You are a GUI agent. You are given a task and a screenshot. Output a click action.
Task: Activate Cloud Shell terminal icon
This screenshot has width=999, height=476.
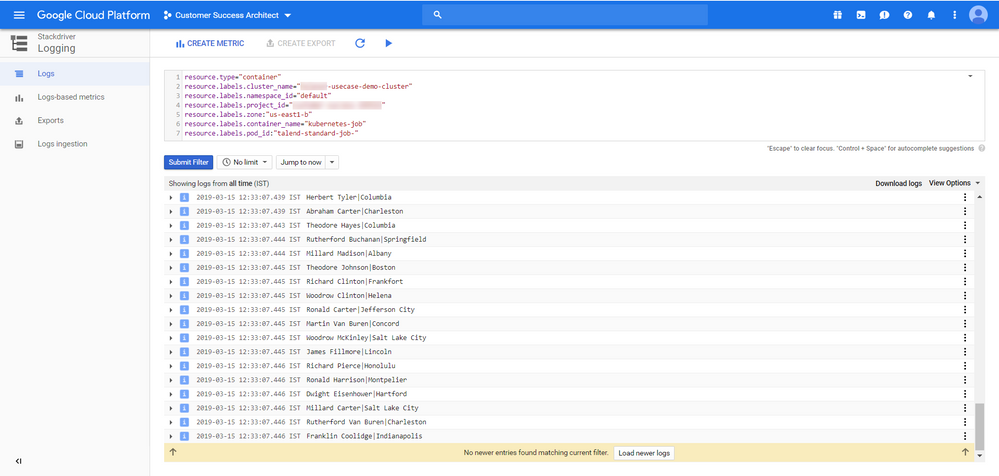coord(861,15)
